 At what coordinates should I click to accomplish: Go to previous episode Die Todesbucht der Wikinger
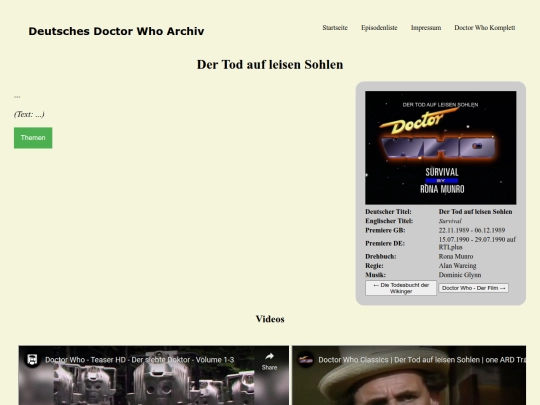coord(401,288)
